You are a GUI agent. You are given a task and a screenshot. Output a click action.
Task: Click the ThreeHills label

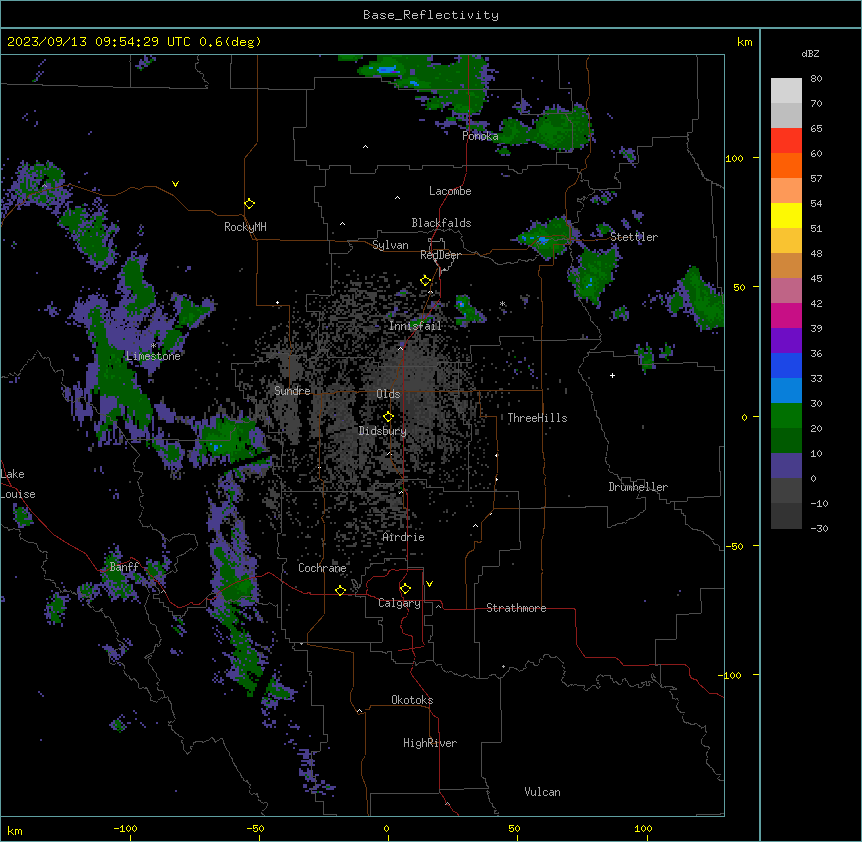pos(537,418)
